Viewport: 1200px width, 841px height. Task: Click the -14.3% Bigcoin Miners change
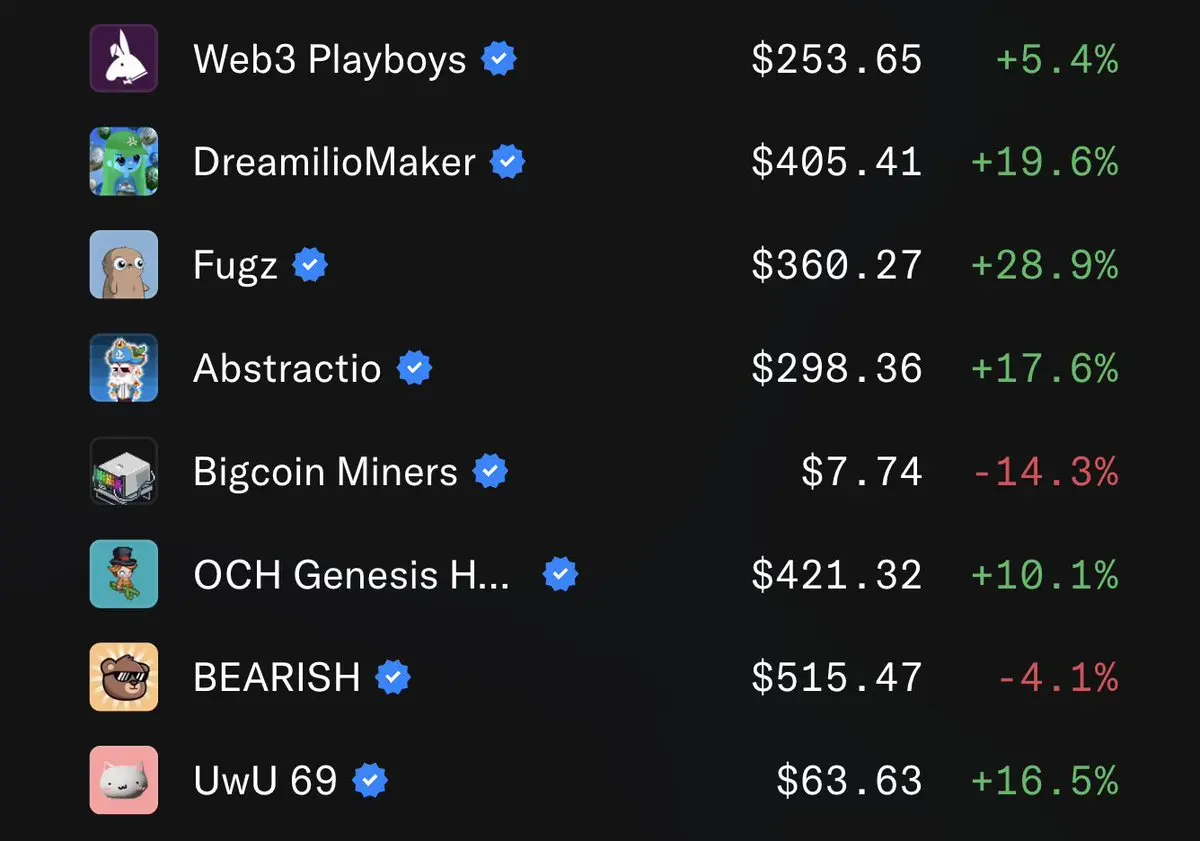coord(1045,471)
